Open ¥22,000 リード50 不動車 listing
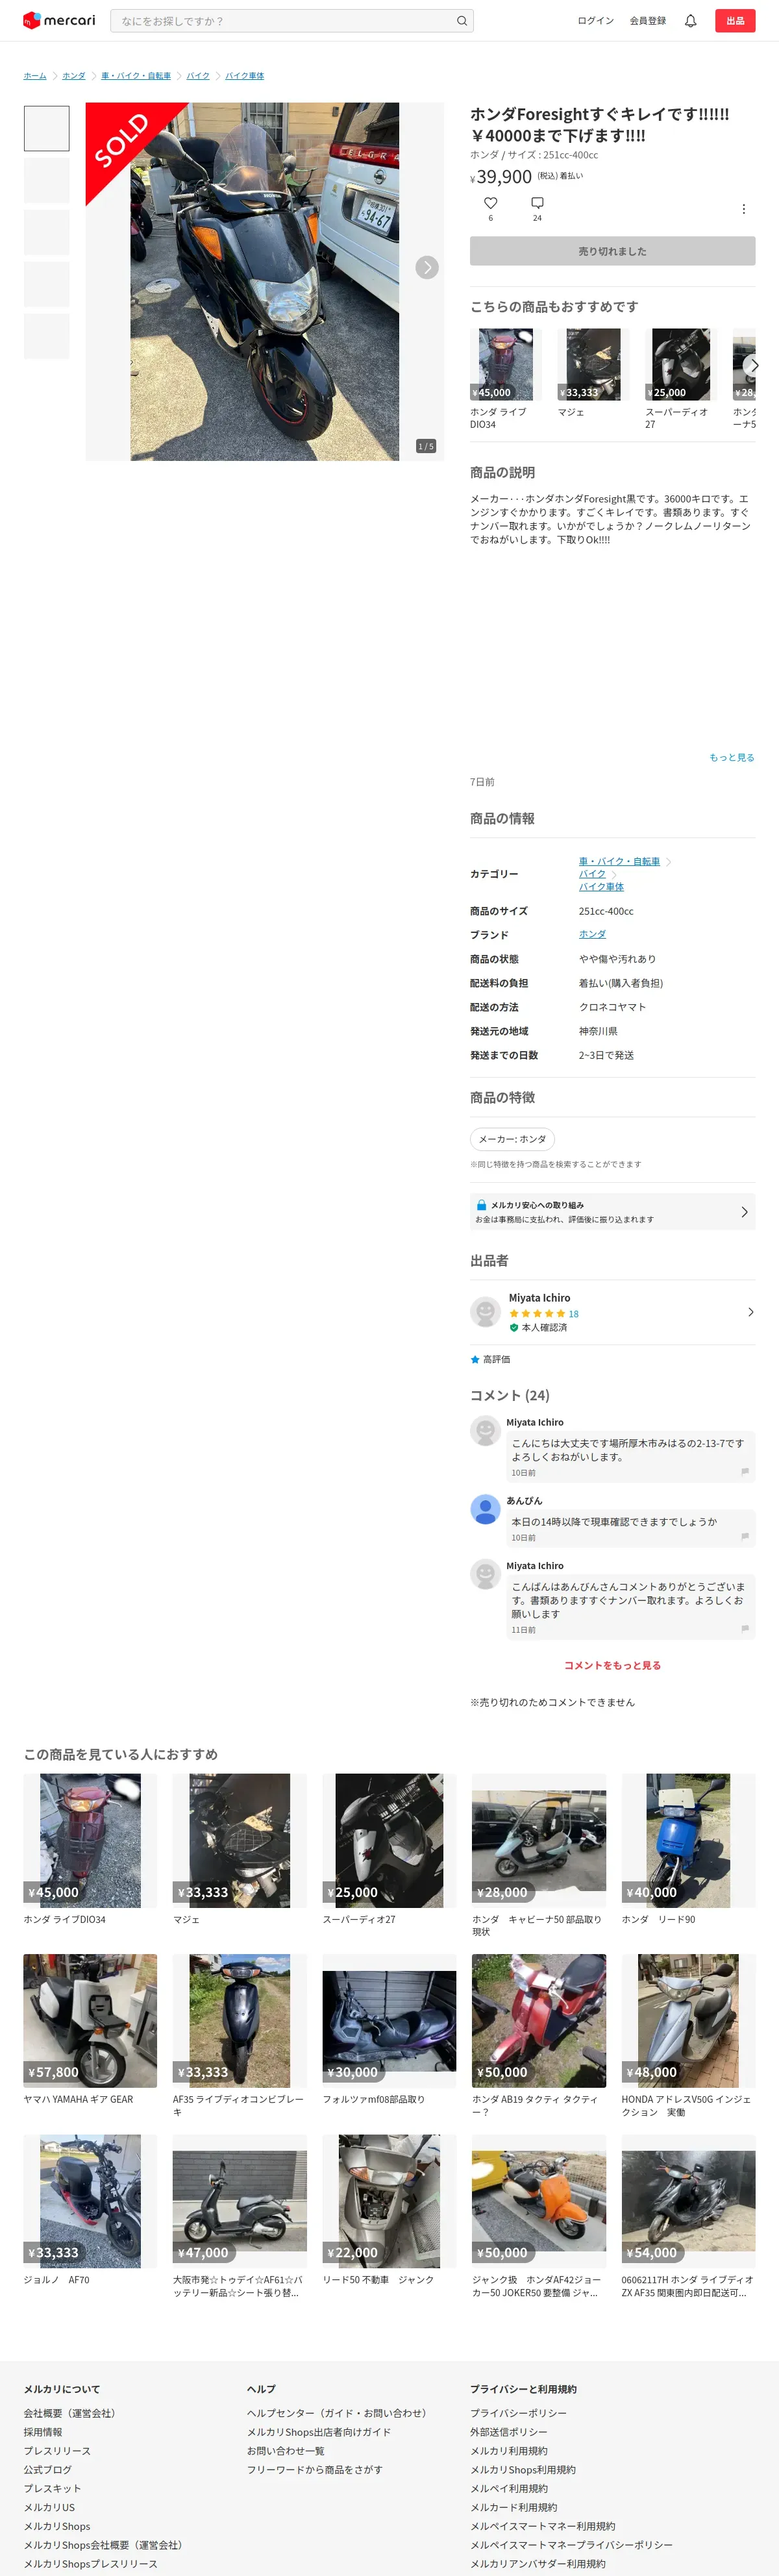779x2576 pixels. (389, 2211)
